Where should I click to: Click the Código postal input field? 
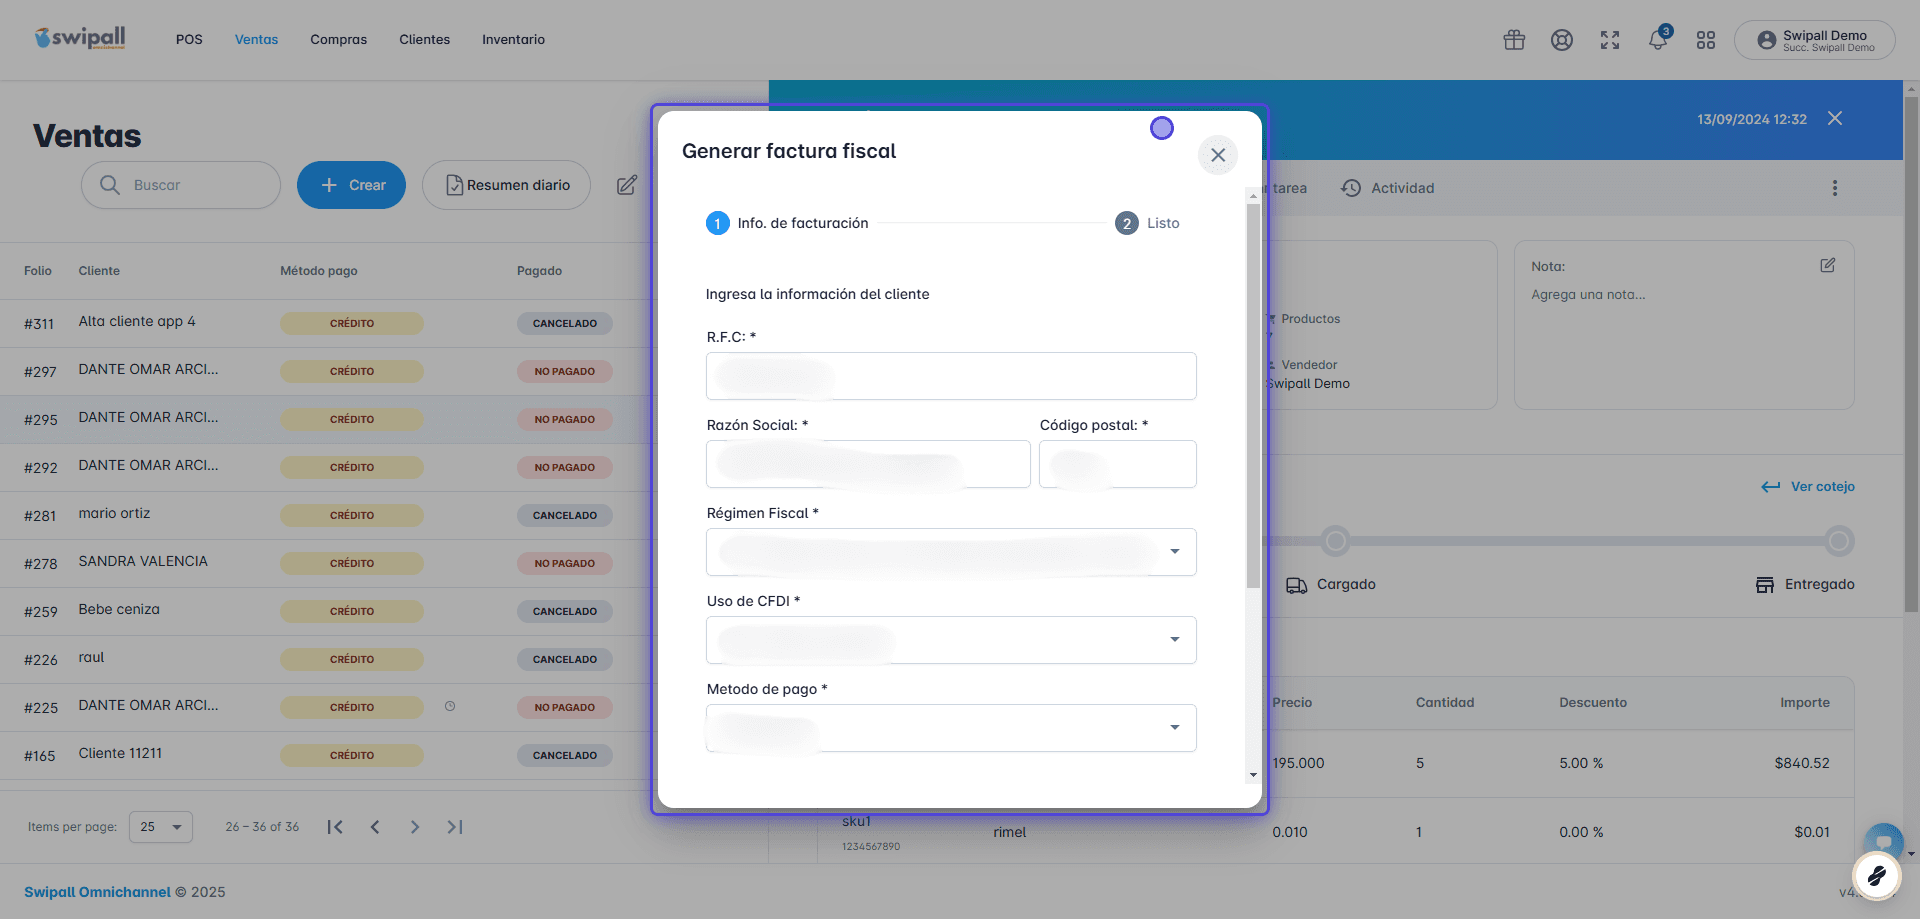coord(1118,464)
